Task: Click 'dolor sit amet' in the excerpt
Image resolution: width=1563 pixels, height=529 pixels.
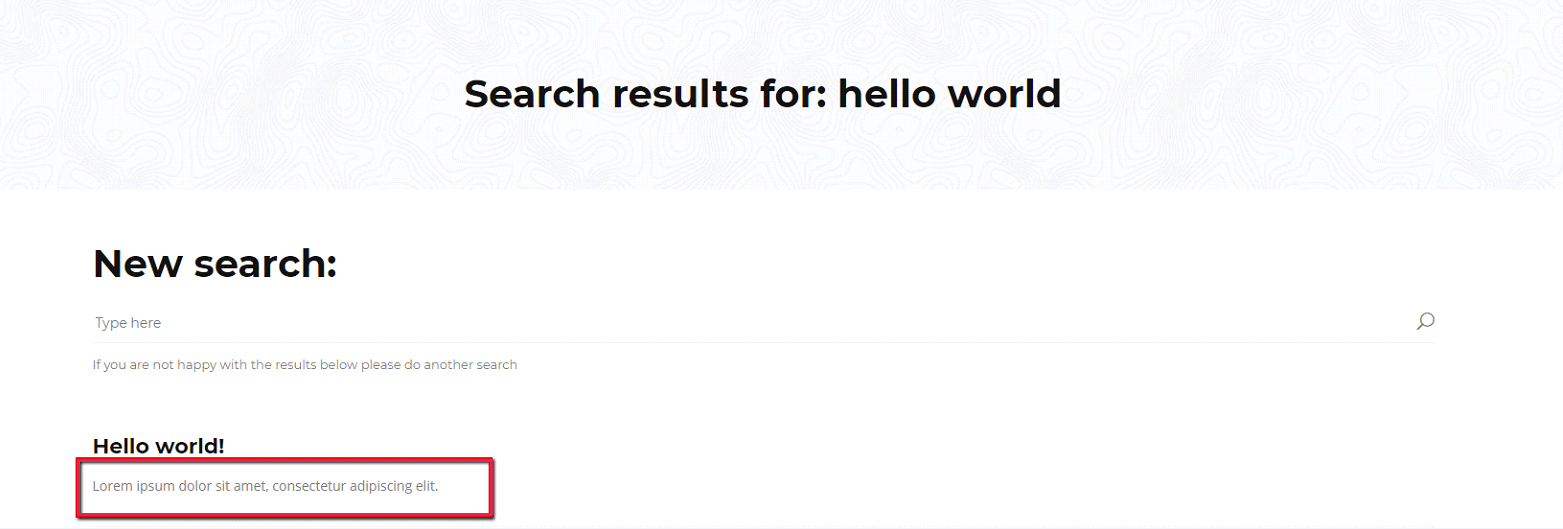Action: point(225,487)
